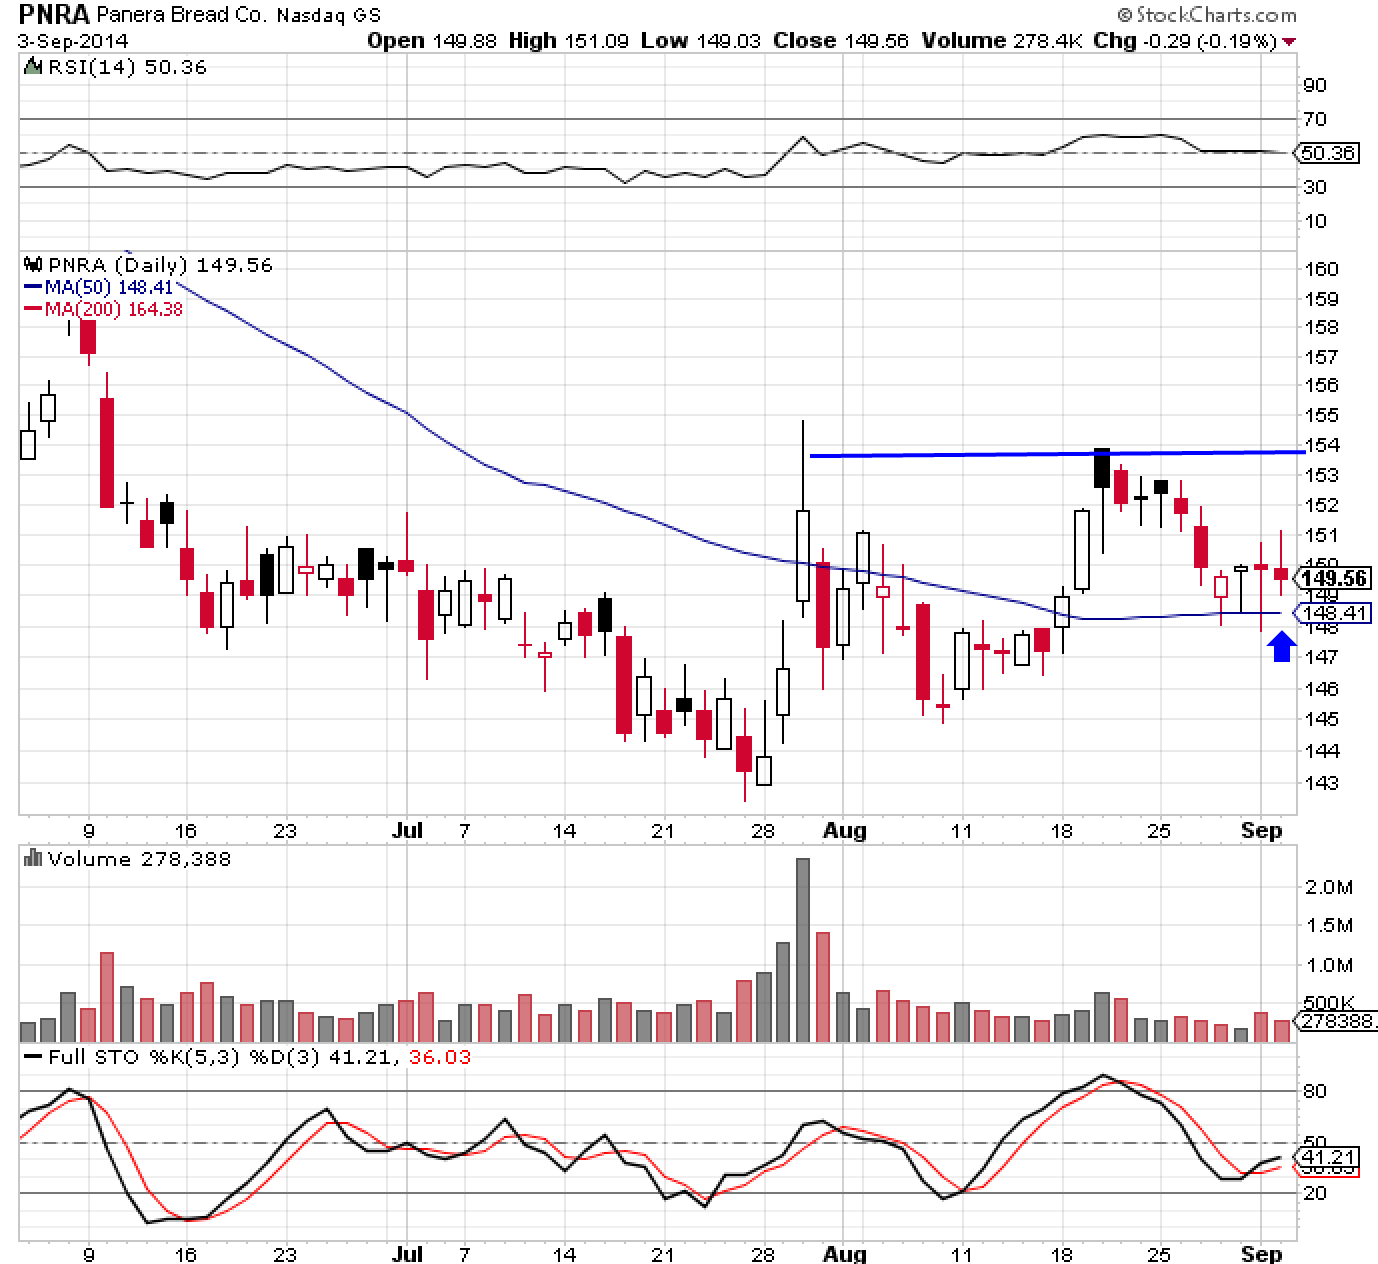Click the black Full STO legend line marker
The height and width of the screenshot is (1264, 1378).
pos(33,1056)
